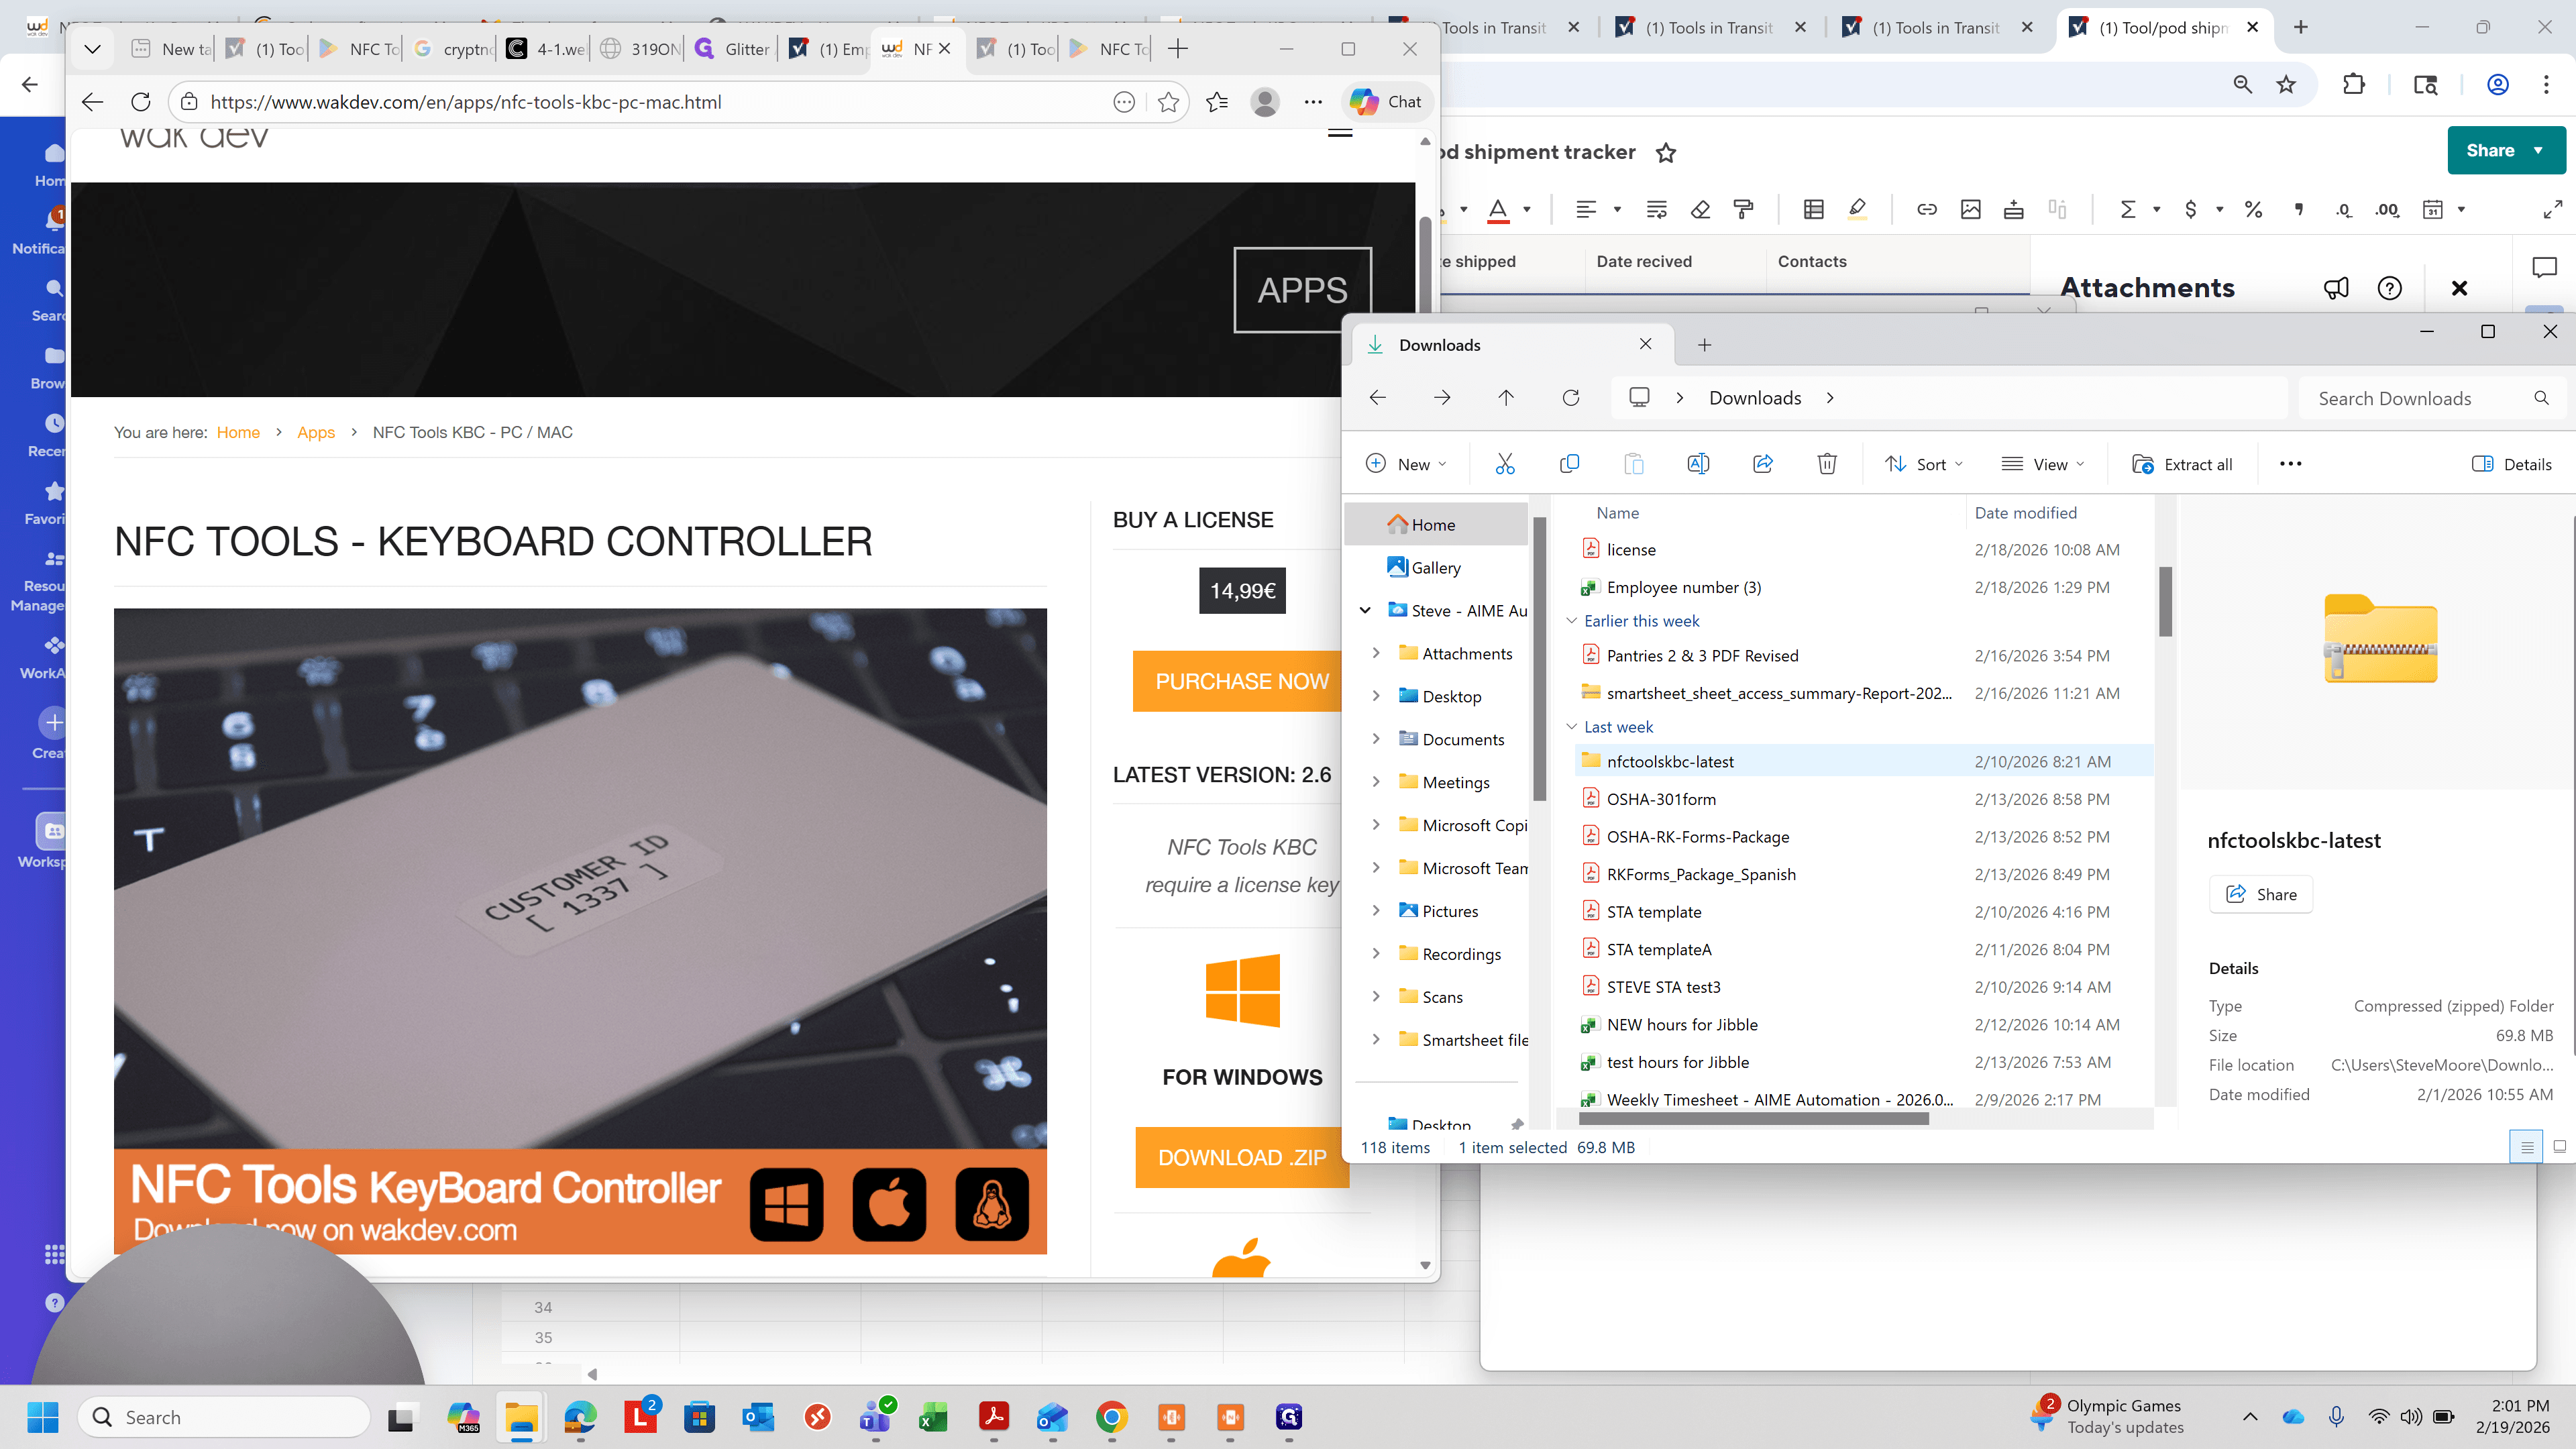This screenshot has width=2576, height=1449.
Task: Click the file list horizontal scrollbar
Action: click(1754, 1119)
